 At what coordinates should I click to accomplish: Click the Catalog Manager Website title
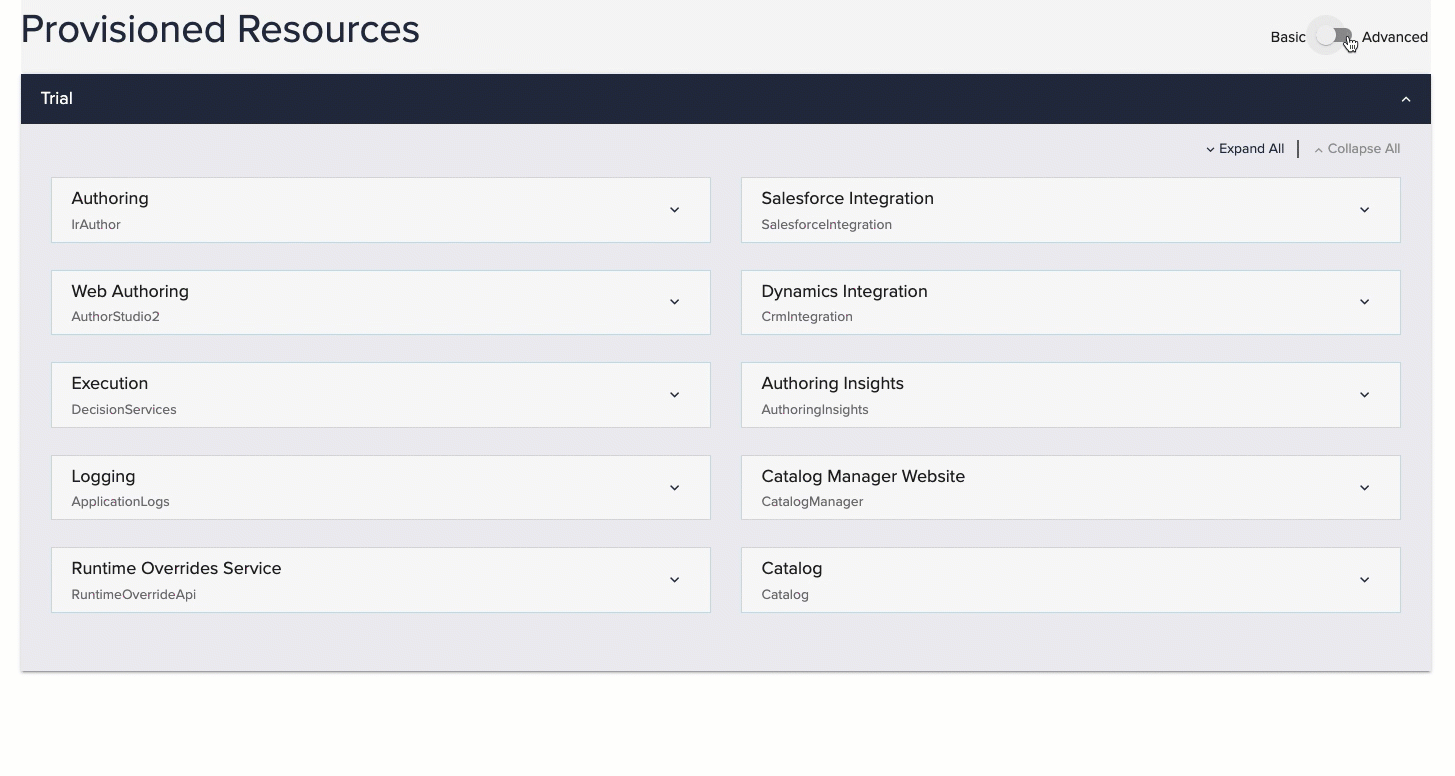[863, 477]
